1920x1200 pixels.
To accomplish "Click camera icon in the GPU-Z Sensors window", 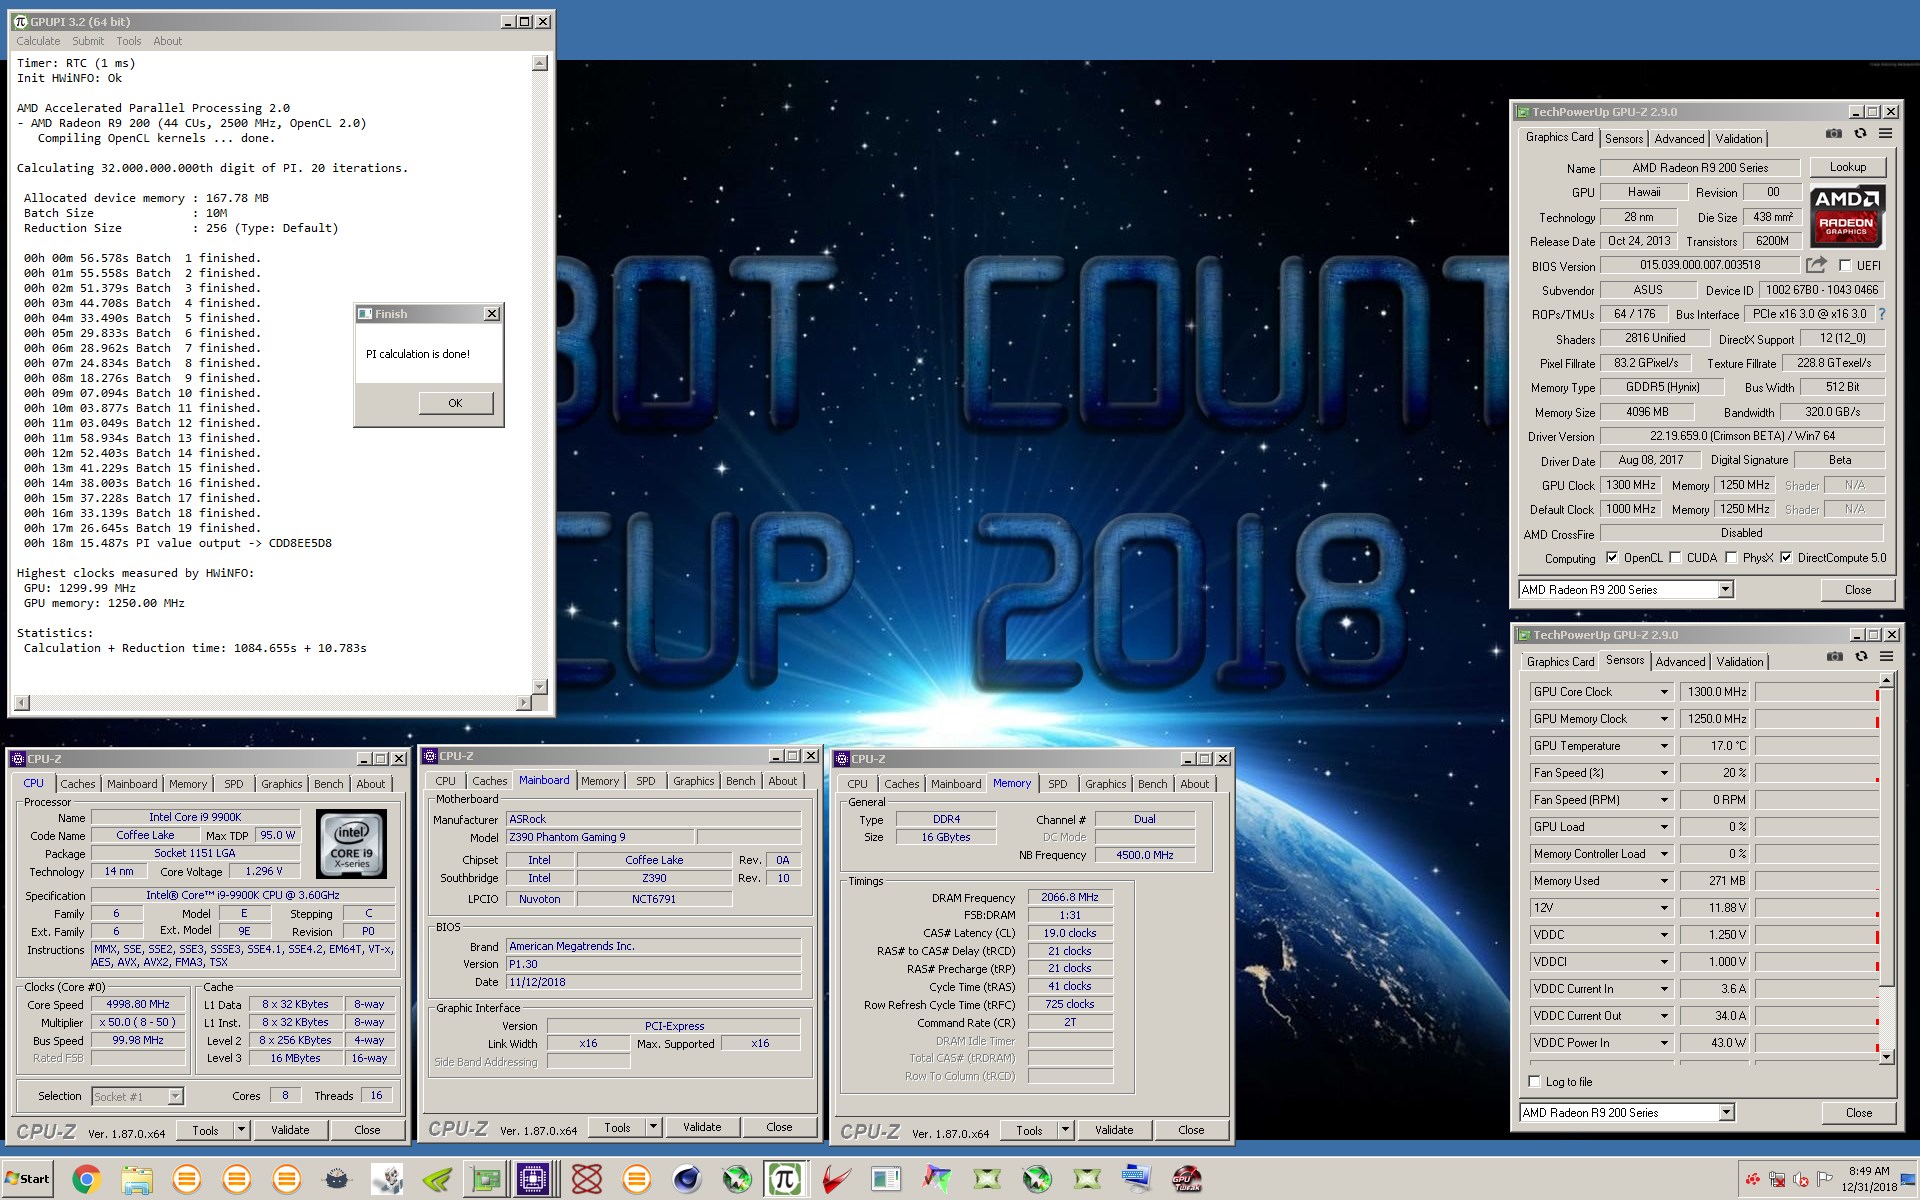I will pyautogui.click(x=1834, y=657).
